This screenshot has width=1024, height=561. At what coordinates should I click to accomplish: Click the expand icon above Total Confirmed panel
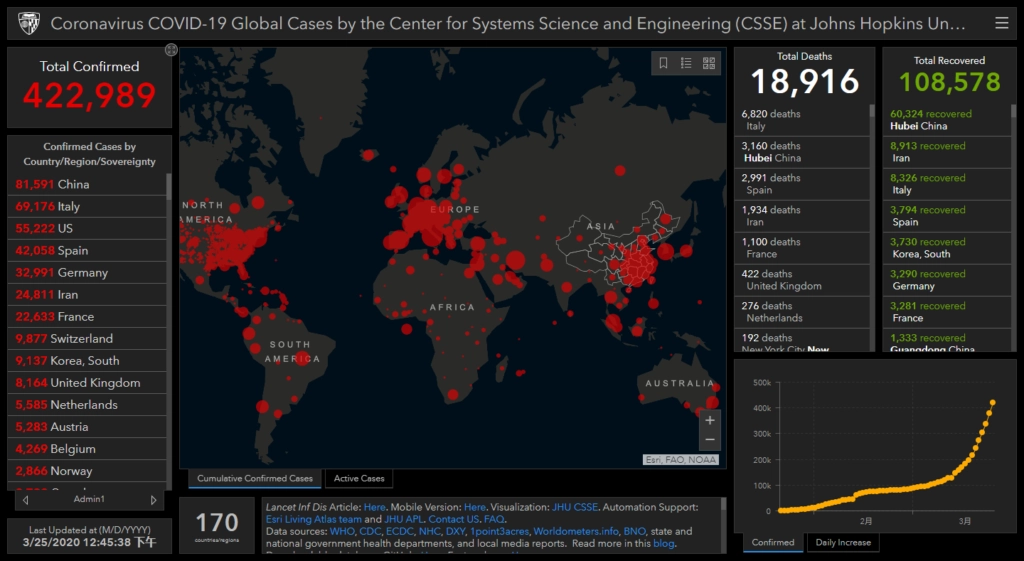(171, 49)
